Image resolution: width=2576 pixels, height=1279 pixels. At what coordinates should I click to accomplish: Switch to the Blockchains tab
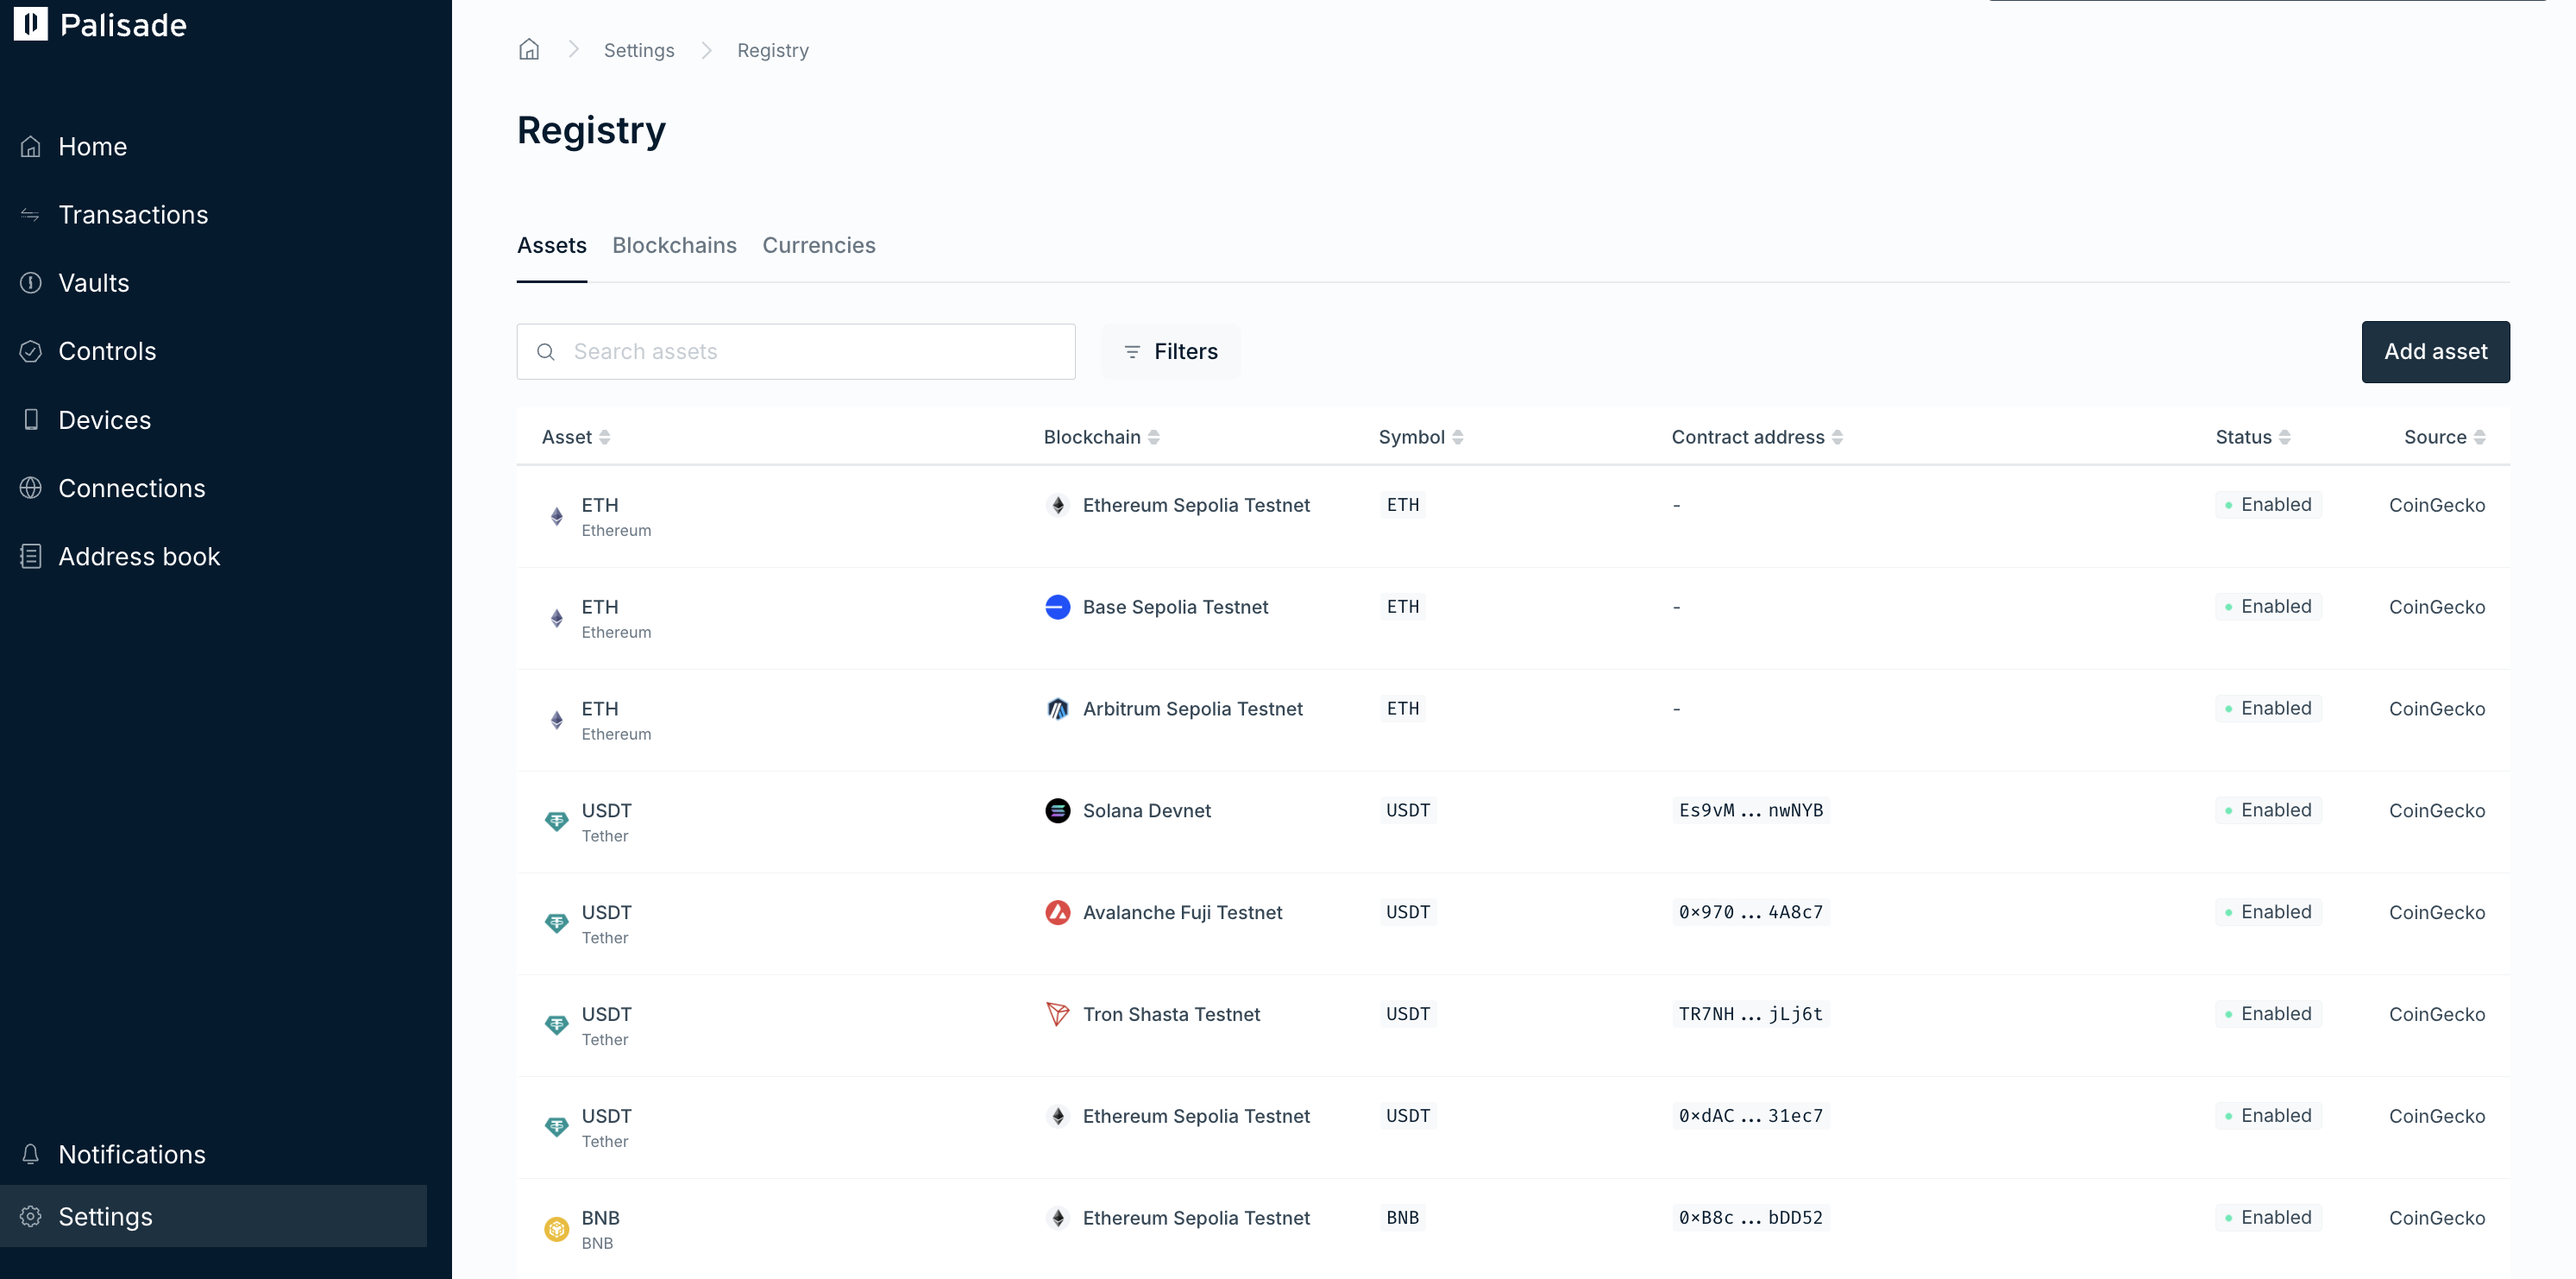point(674,246)
